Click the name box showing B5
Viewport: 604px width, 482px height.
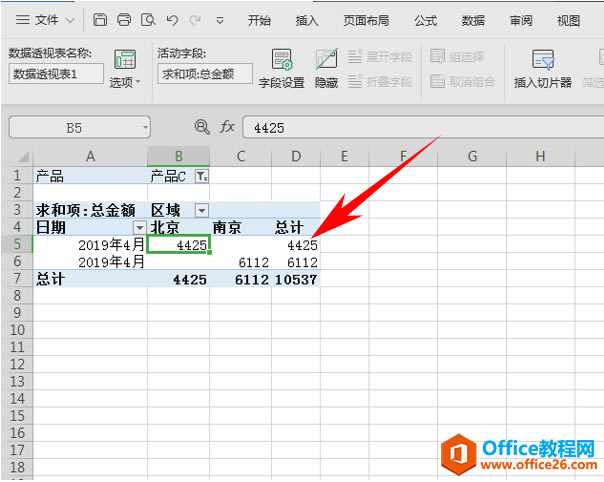(74, 128)
